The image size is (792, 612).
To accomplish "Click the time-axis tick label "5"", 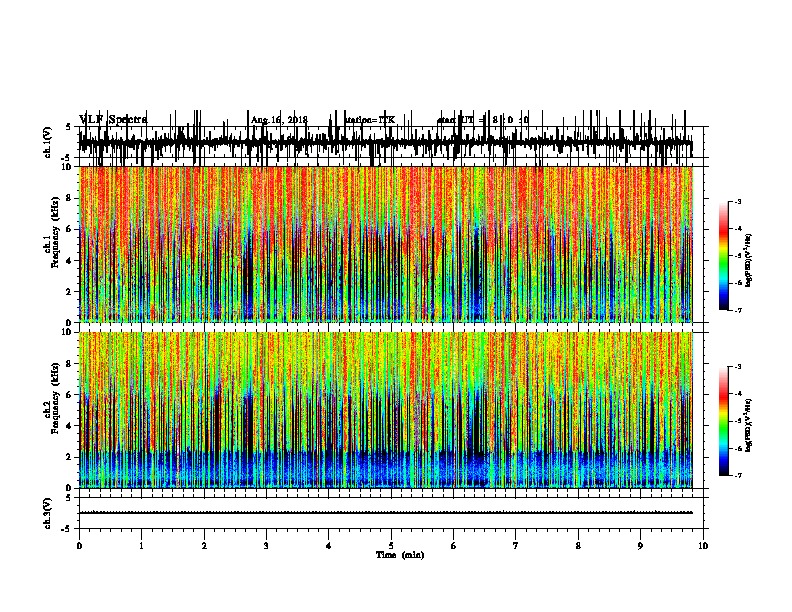I will (391, 546).
